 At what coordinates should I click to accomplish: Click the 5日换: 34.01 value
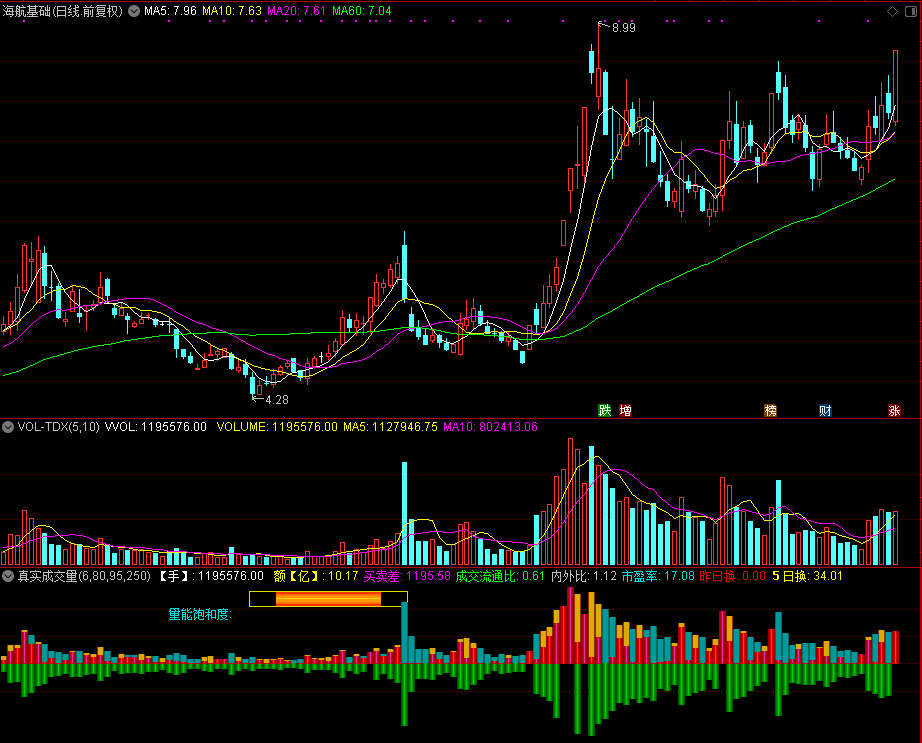coord(807,576)
